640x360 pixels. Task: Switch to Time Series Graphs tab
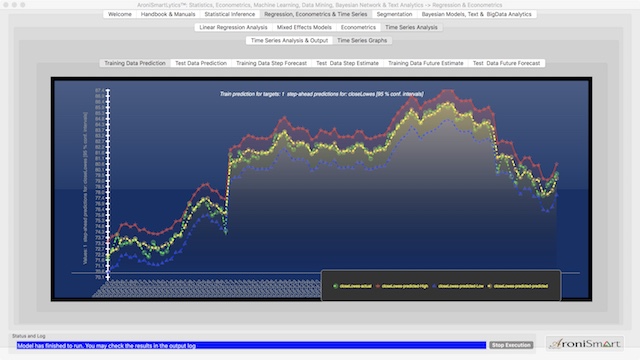point(362,40)
